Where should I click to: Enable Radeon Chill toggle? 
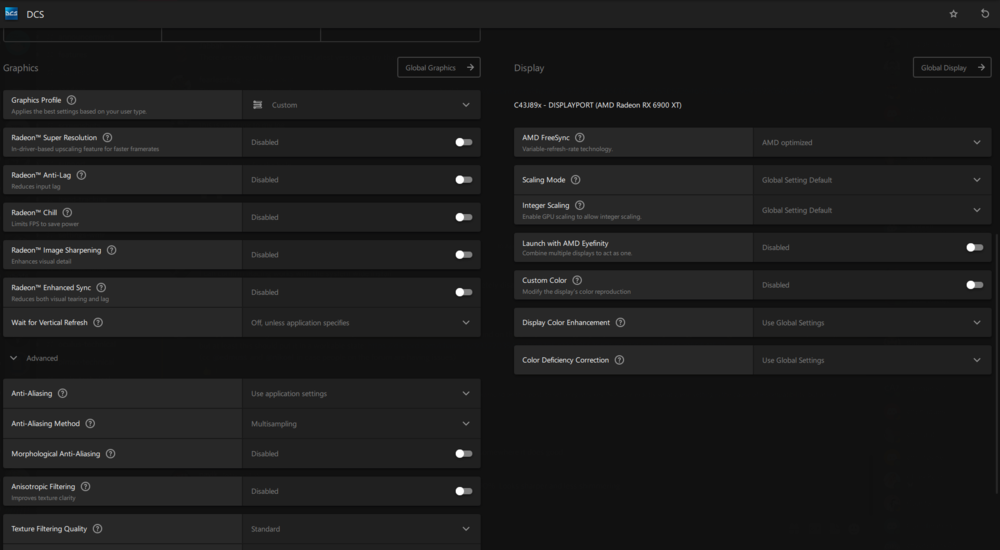463,217
